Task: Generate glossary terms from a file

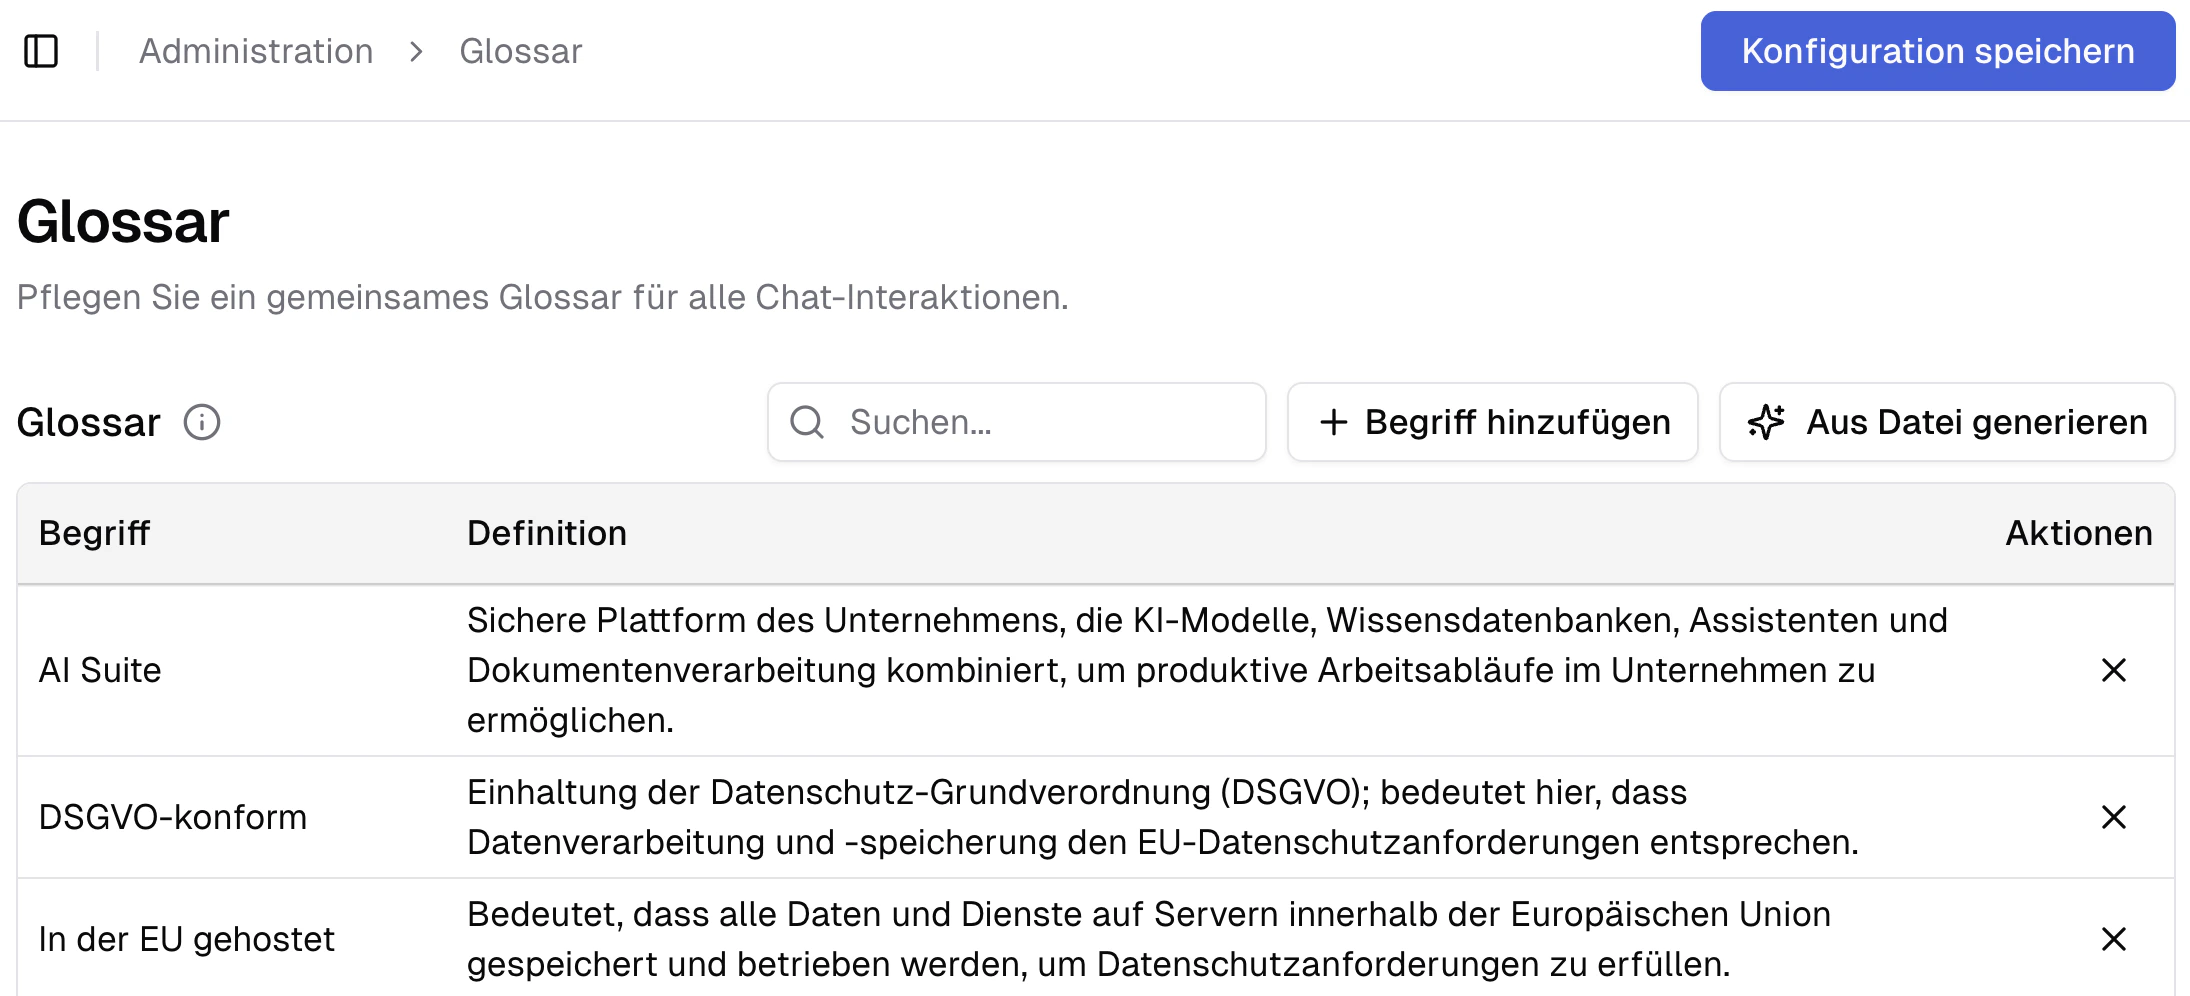Action: click(x=1946, y=422)
